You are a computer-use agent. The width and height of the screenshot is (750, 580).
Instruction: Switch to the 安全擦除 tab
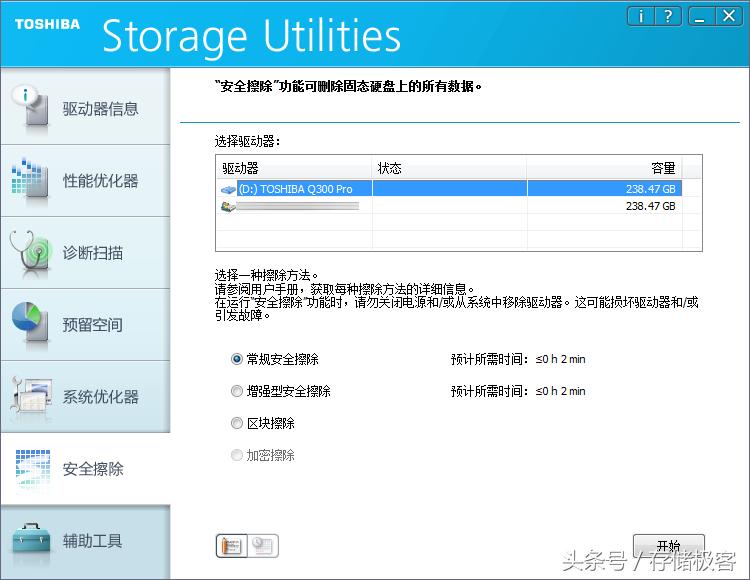tap(93, 469)
